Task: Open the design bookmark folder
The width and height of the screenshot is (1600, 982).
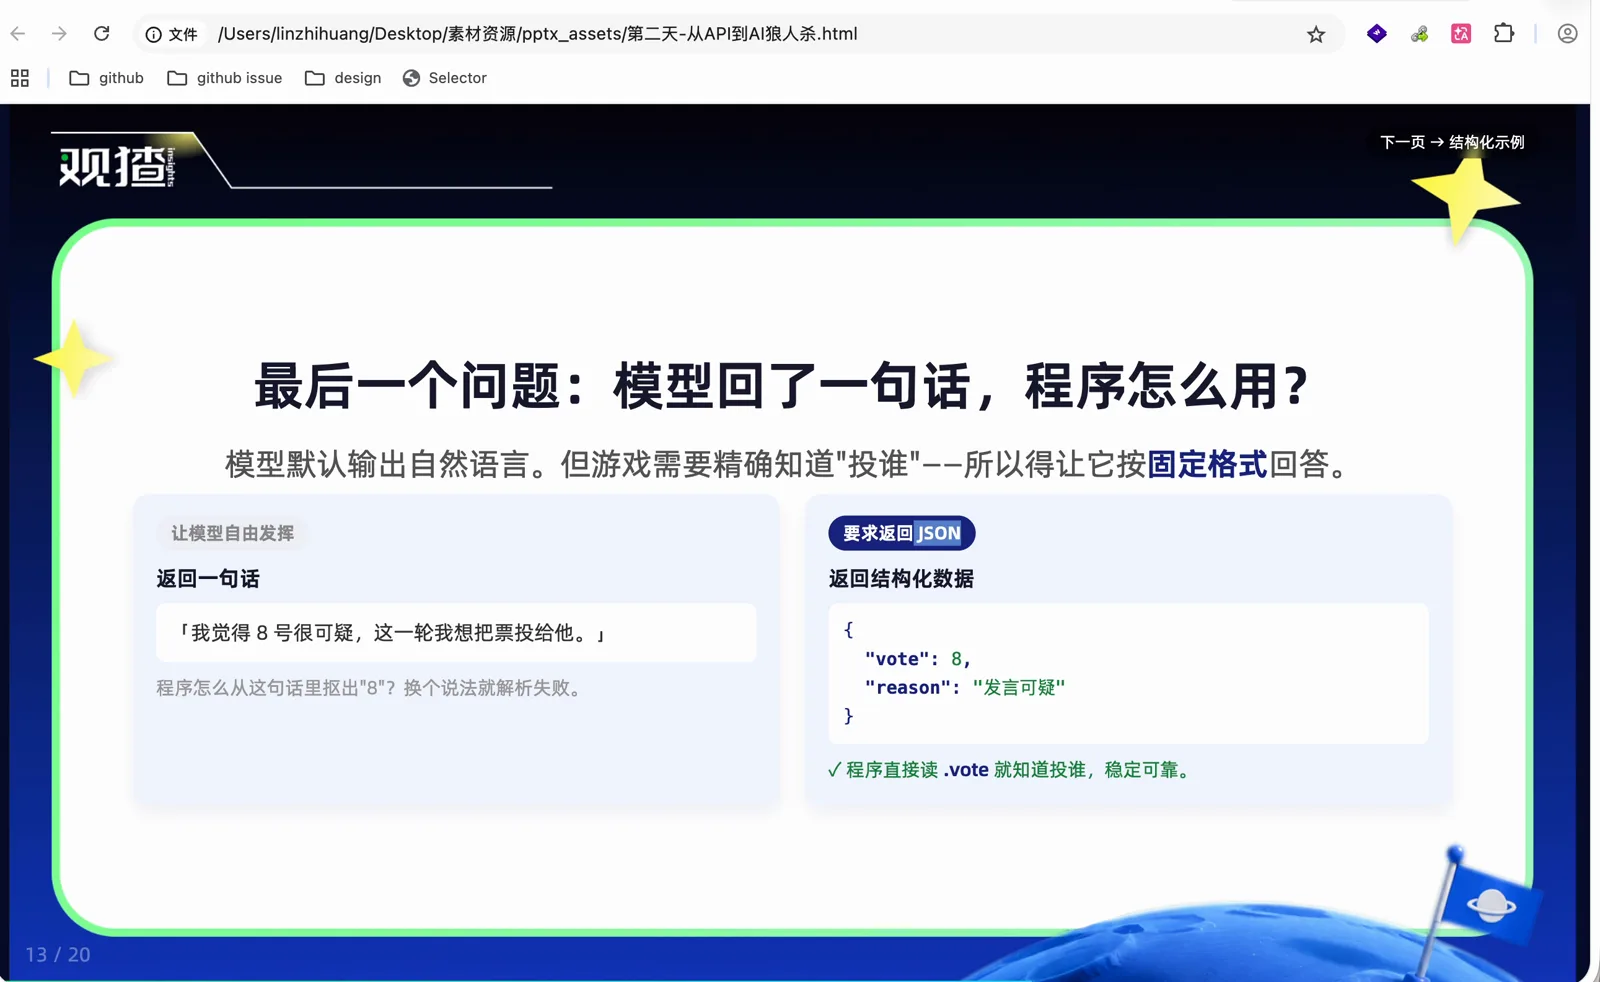Action: coord(343,78)
